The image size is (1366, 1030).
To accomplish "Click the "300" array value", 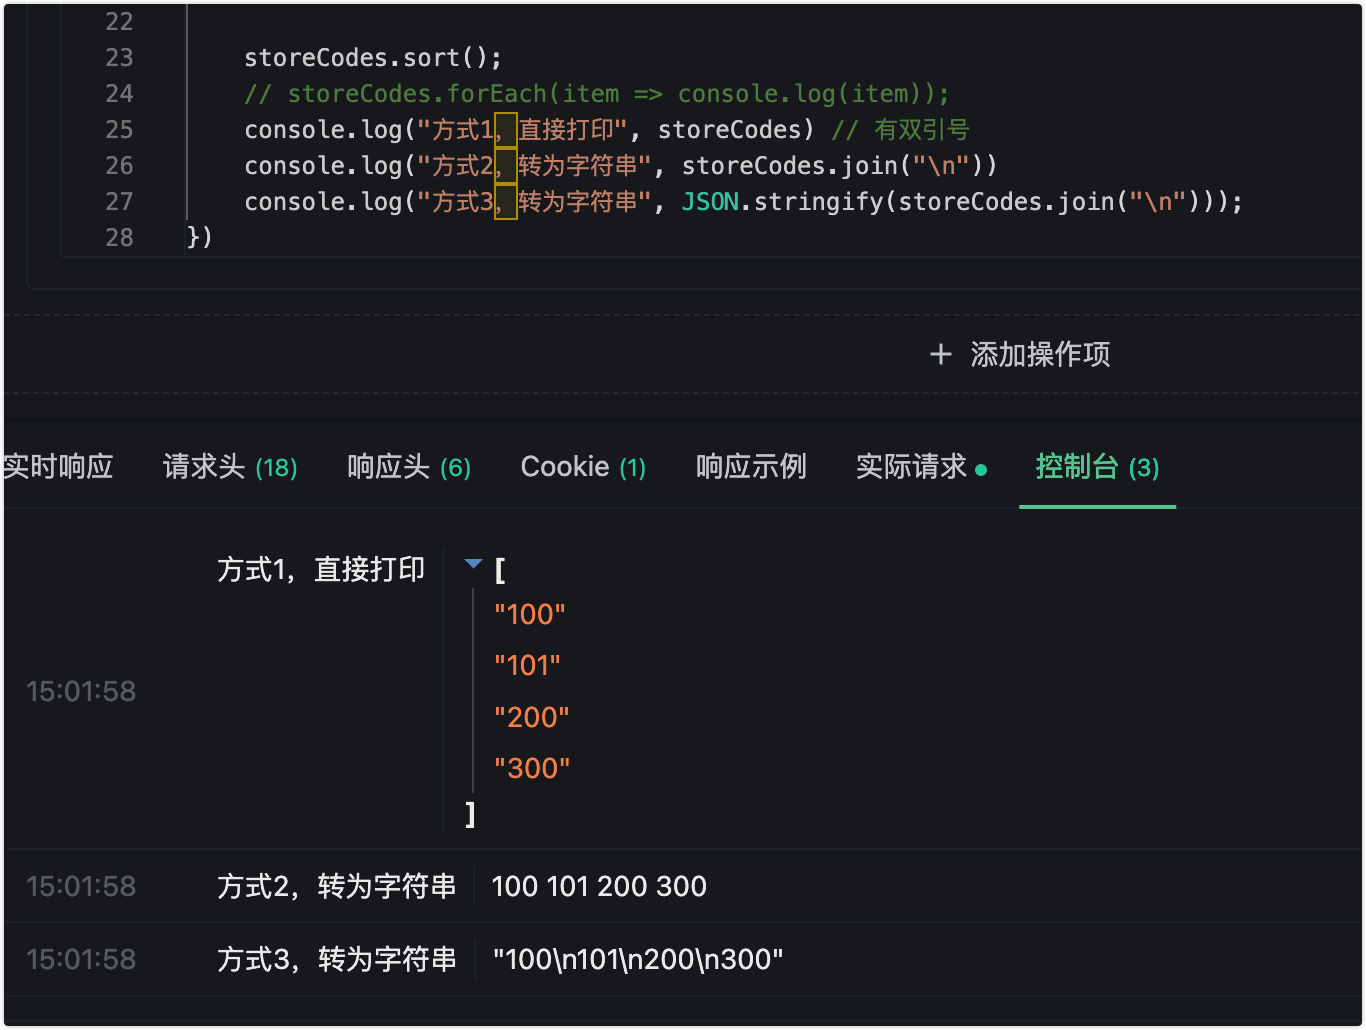I will tap(532, 768).
